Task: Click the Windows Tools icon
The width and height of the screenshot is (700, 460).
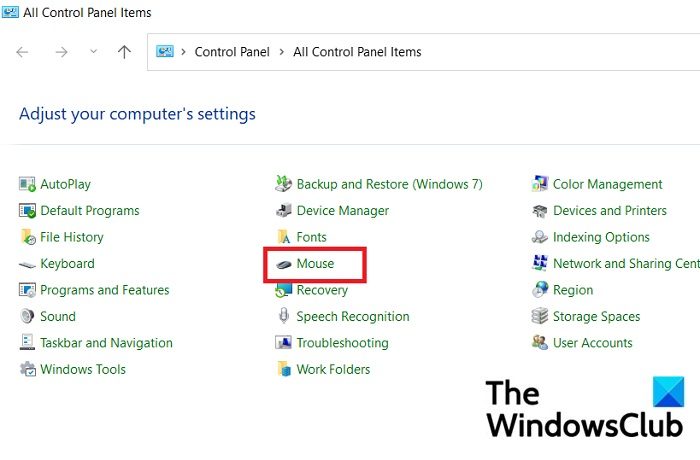Action: pyautogui.click(x=28, y=369)
